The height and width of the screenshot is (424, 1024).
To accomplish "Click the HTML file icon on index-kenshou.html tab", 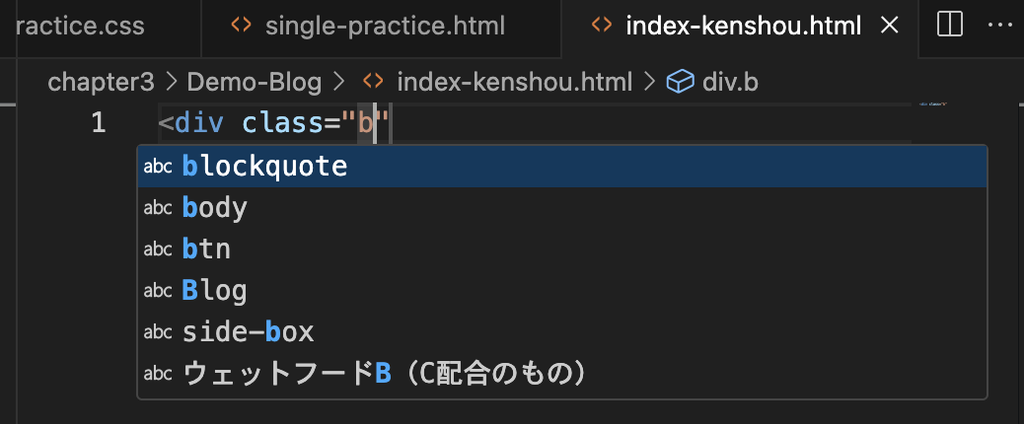I will 601,25.
